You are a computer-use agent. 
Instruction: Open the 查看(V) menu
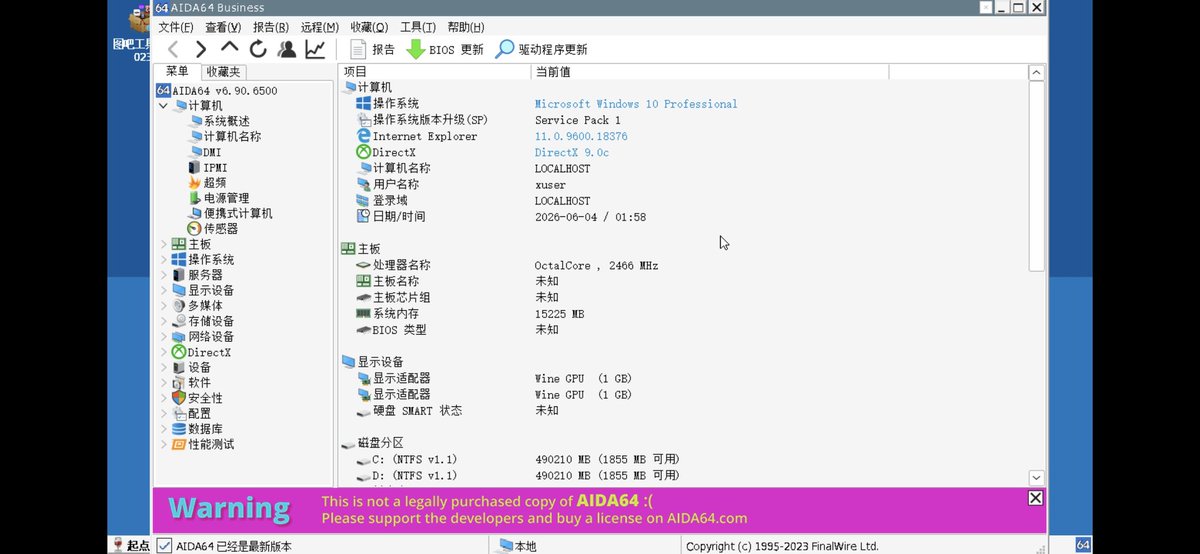pyautogui.click(x=223, y=27)
